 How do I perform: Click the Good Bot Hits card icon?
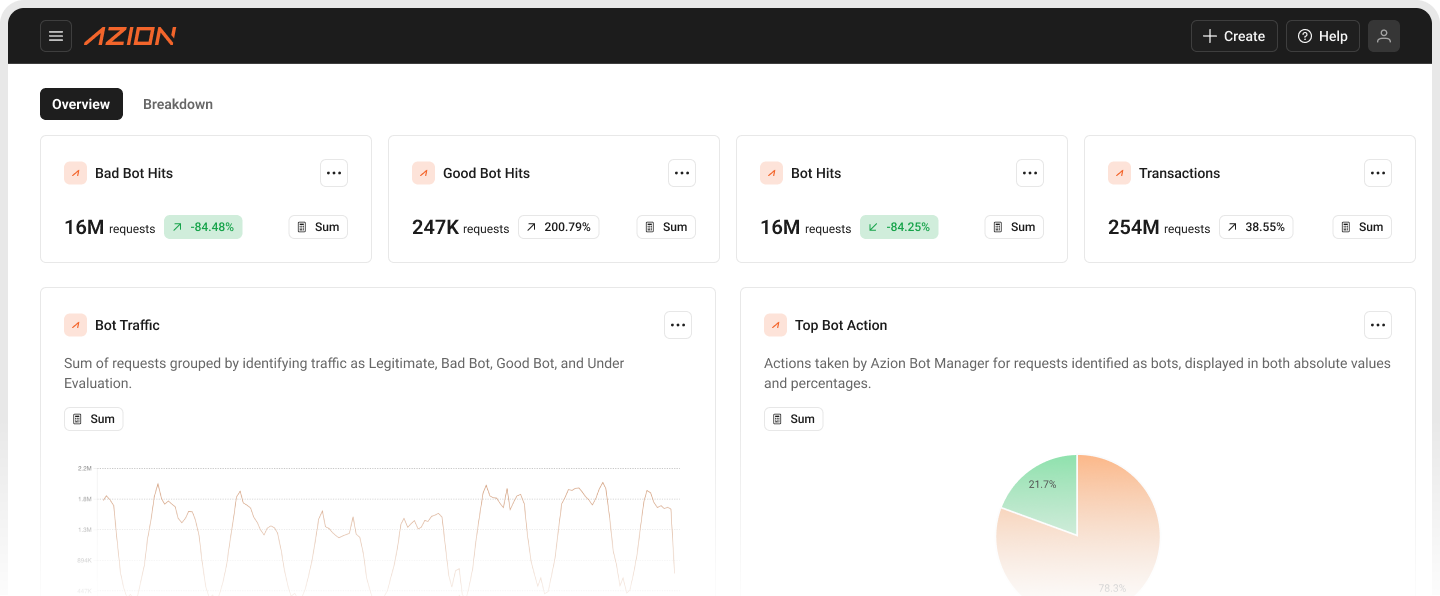424,173
